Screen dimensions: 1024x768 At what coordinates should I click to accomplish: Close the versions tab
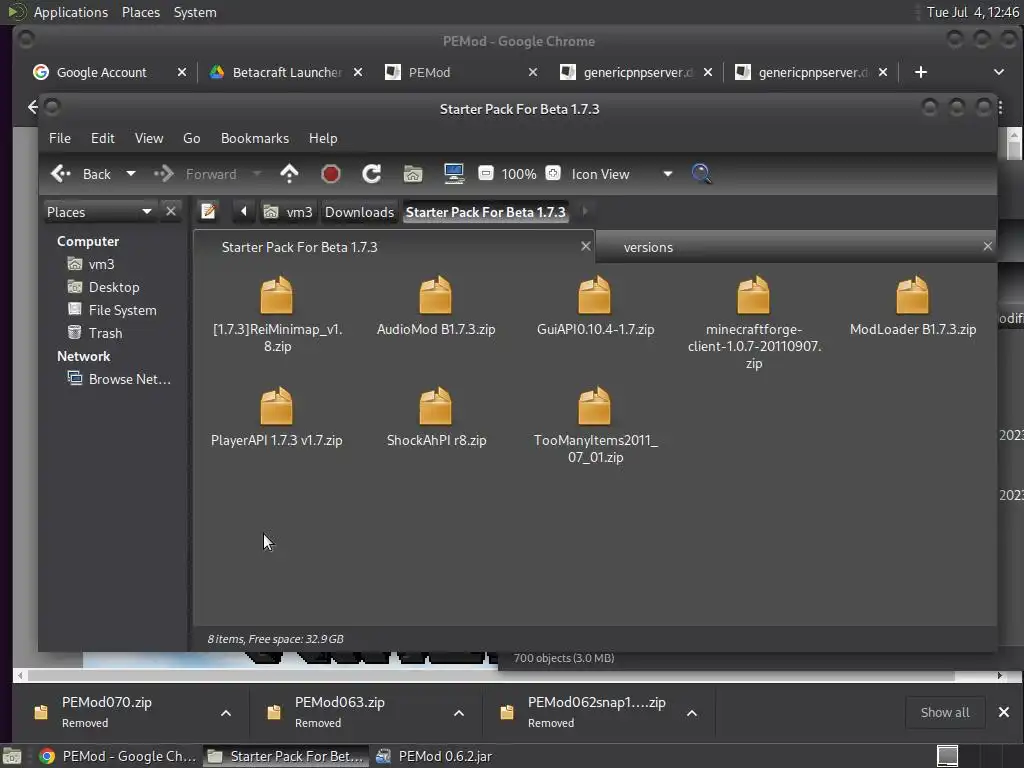(x=987, y=246)
